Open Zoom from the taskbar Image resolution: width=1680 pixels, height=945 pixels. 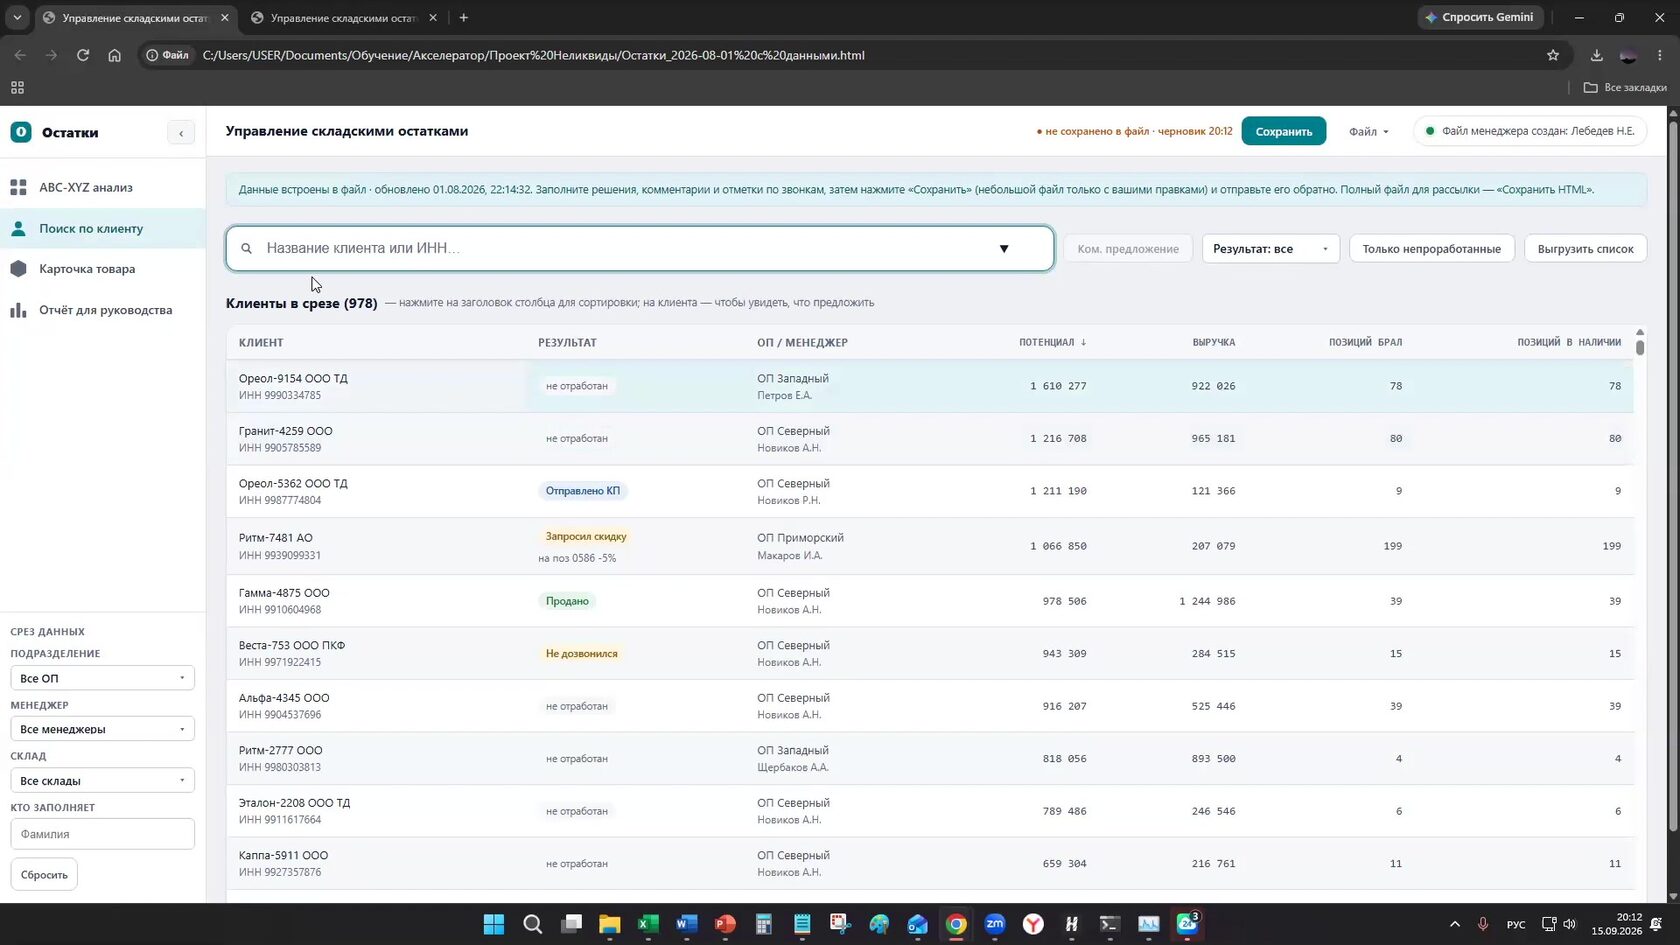[x=995, y=924]
